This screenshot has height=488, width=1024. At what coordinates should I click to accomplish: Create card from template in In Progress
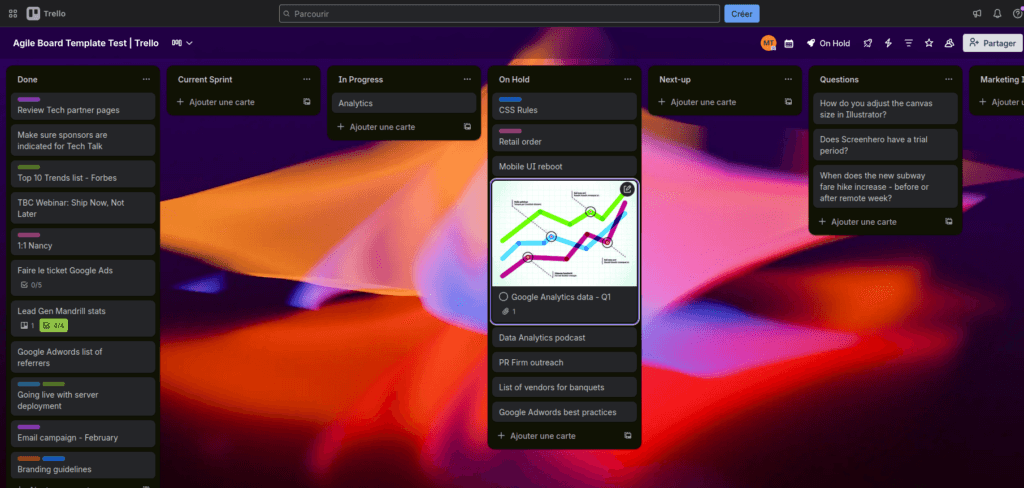(x=468, y=127)
